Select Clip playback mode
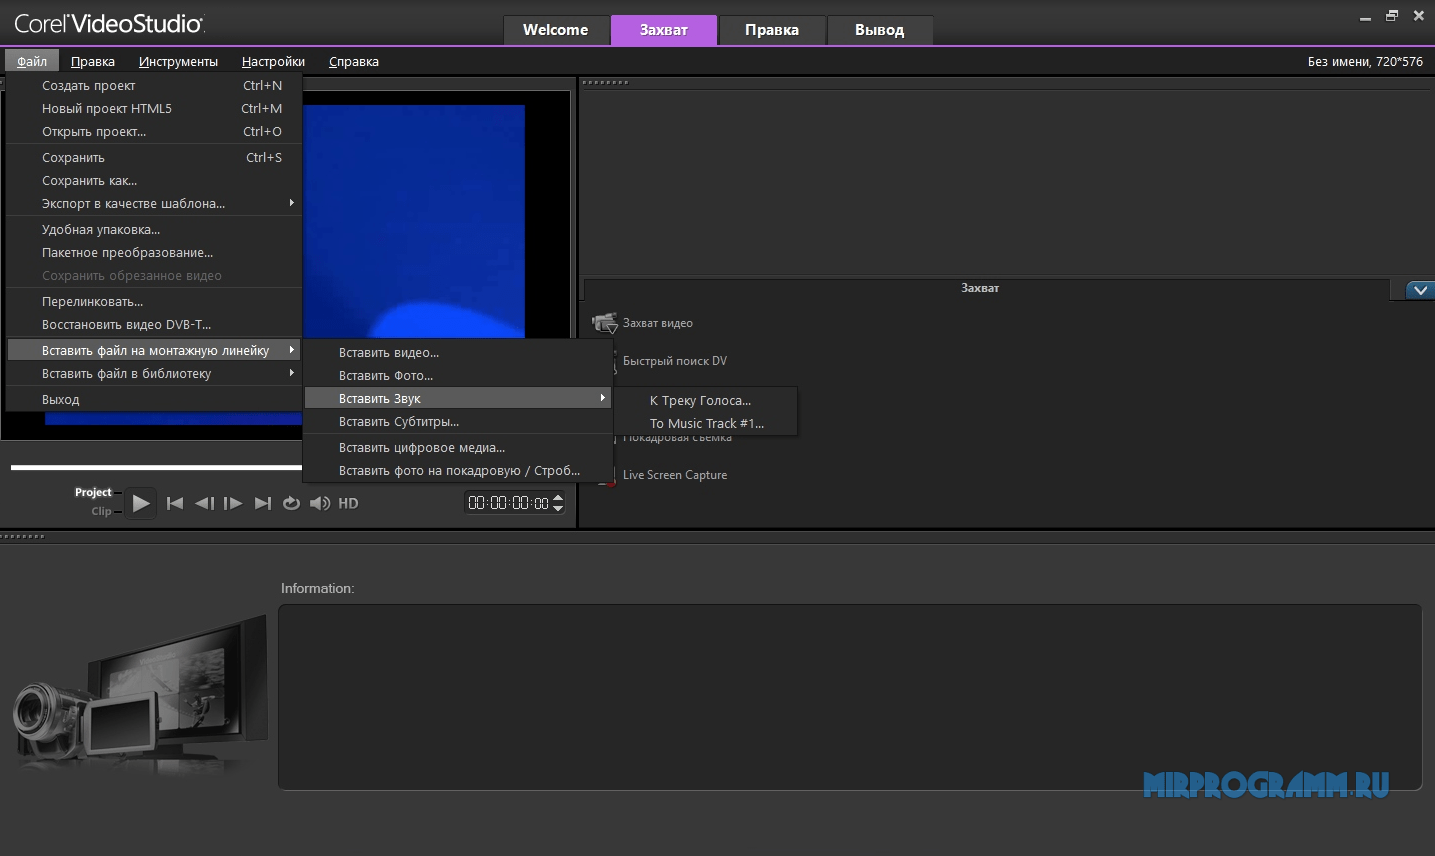The image size is (1435, 856). click(101, 511)
